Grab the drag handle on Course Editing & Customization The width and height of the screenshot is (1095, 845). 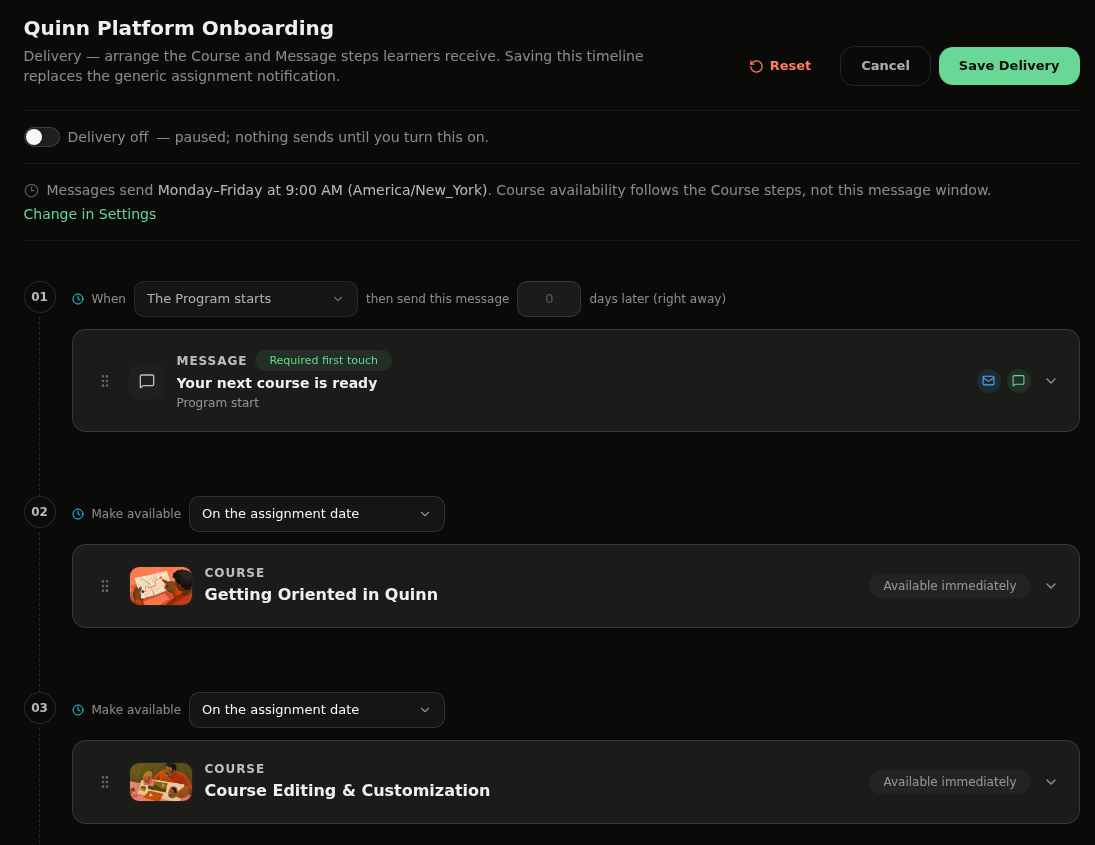105,782
